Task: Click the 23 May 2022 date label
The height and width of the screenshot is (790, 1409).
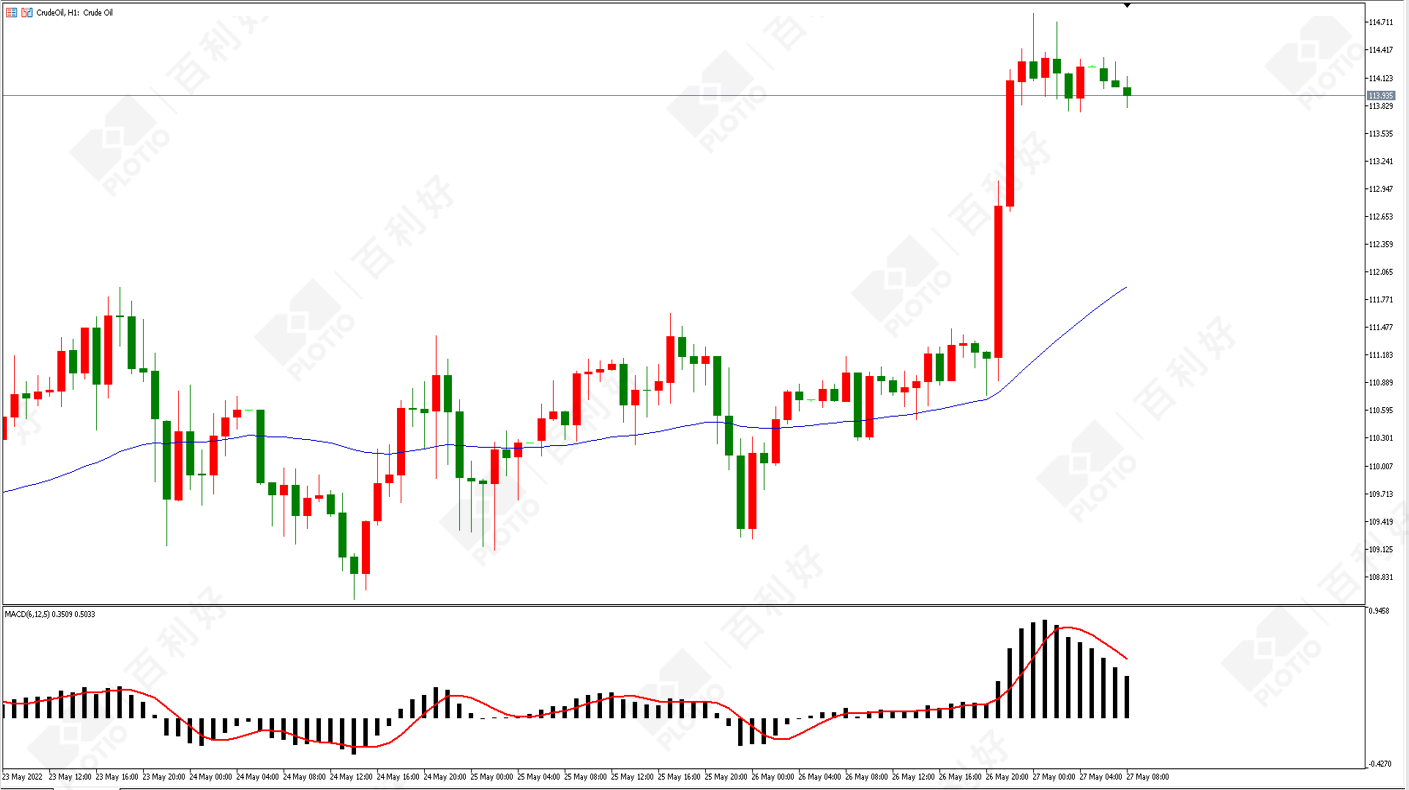Action: (21, 777)
